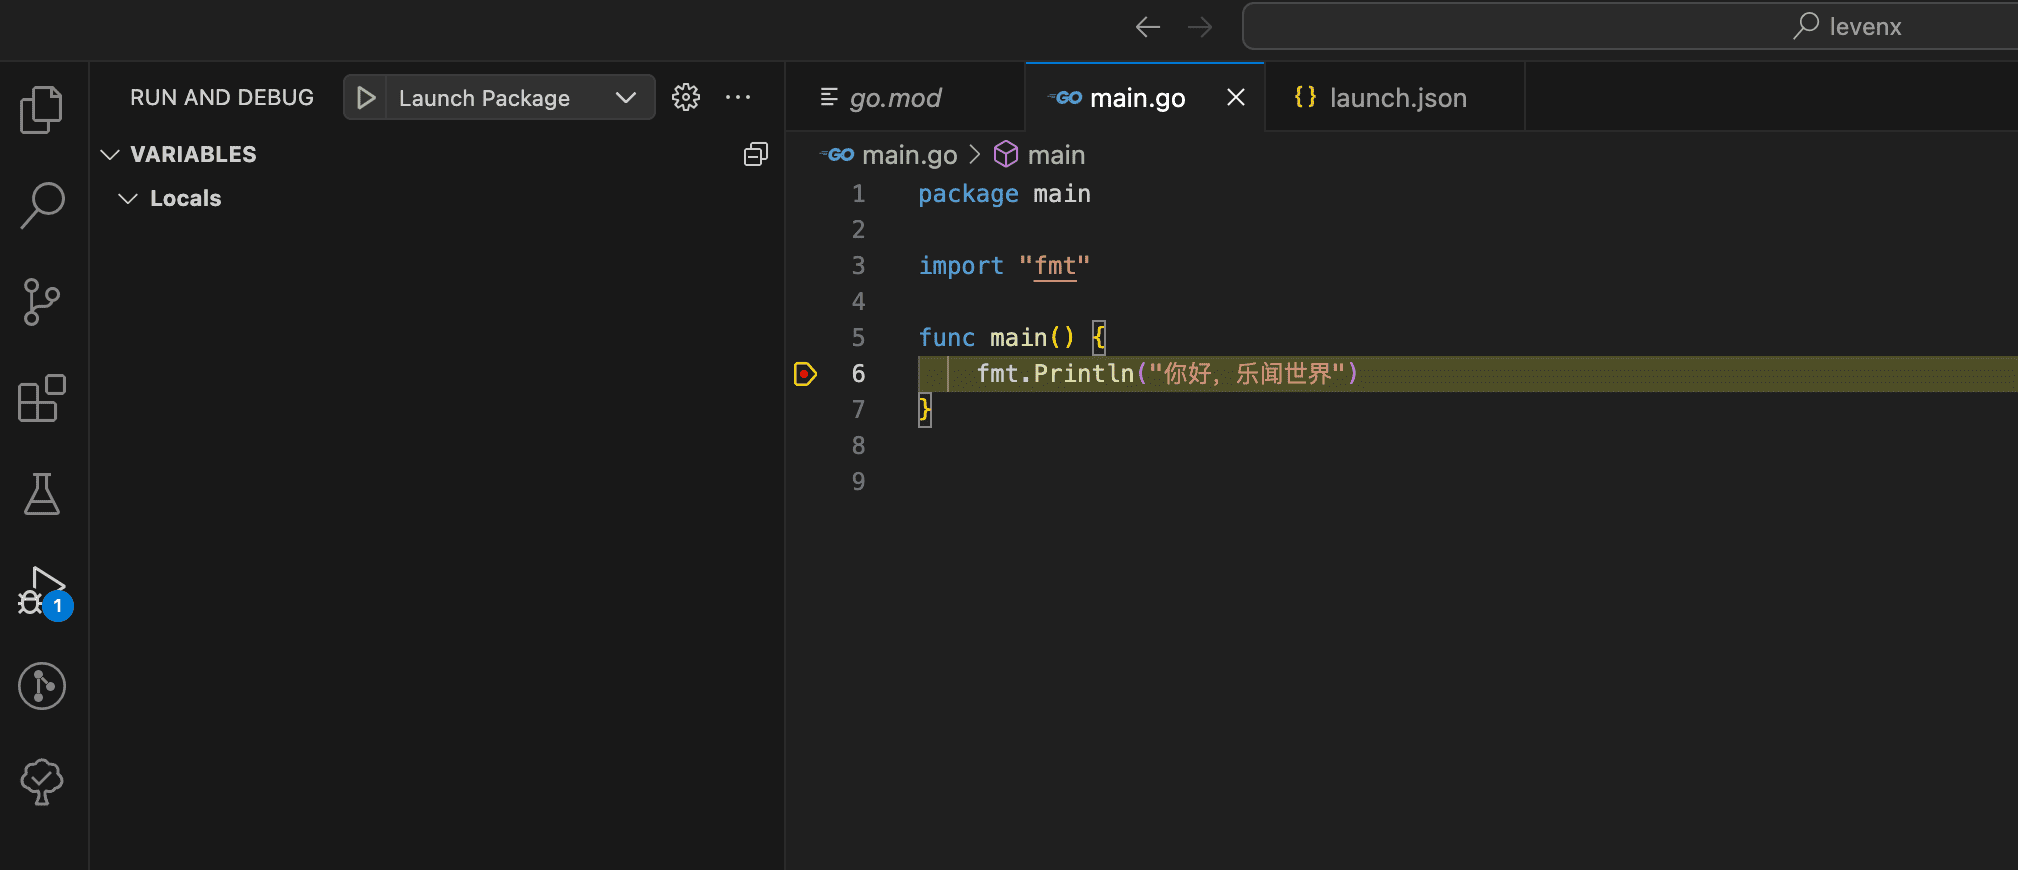Viewport: 2018px width, 870px height.
Task: Open the Source Control view
Action: (41, 301)
